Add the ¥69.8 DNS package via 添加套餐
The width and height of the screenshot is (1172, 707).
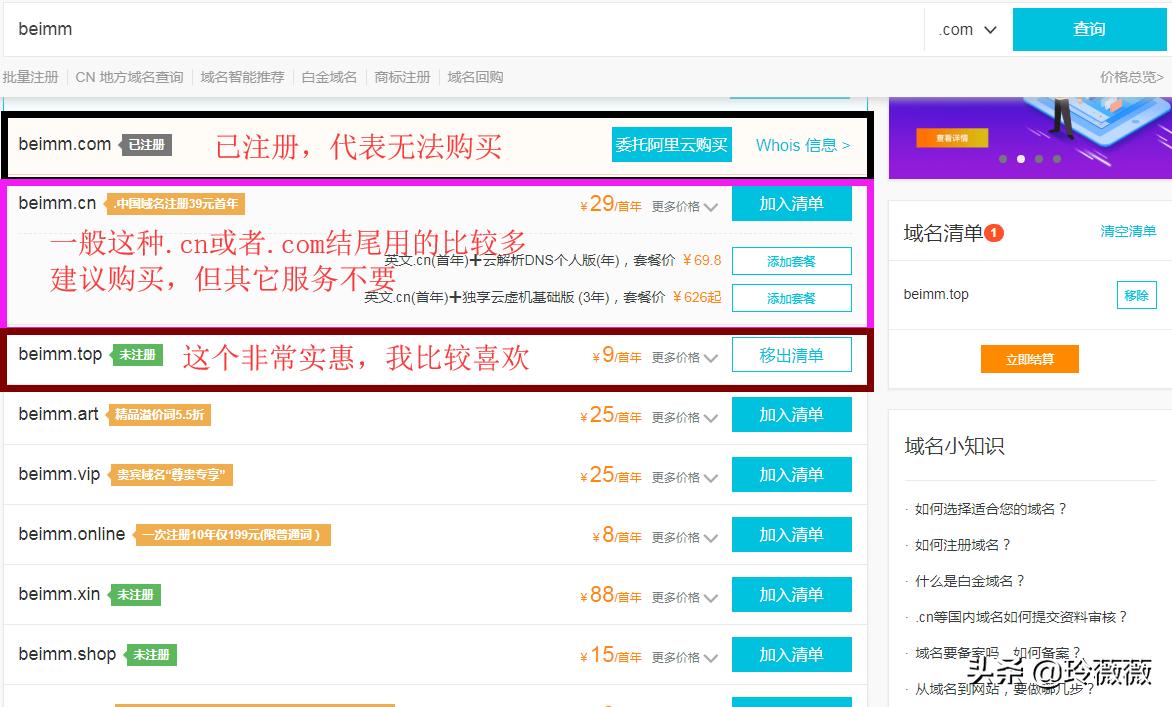point(791,261)
